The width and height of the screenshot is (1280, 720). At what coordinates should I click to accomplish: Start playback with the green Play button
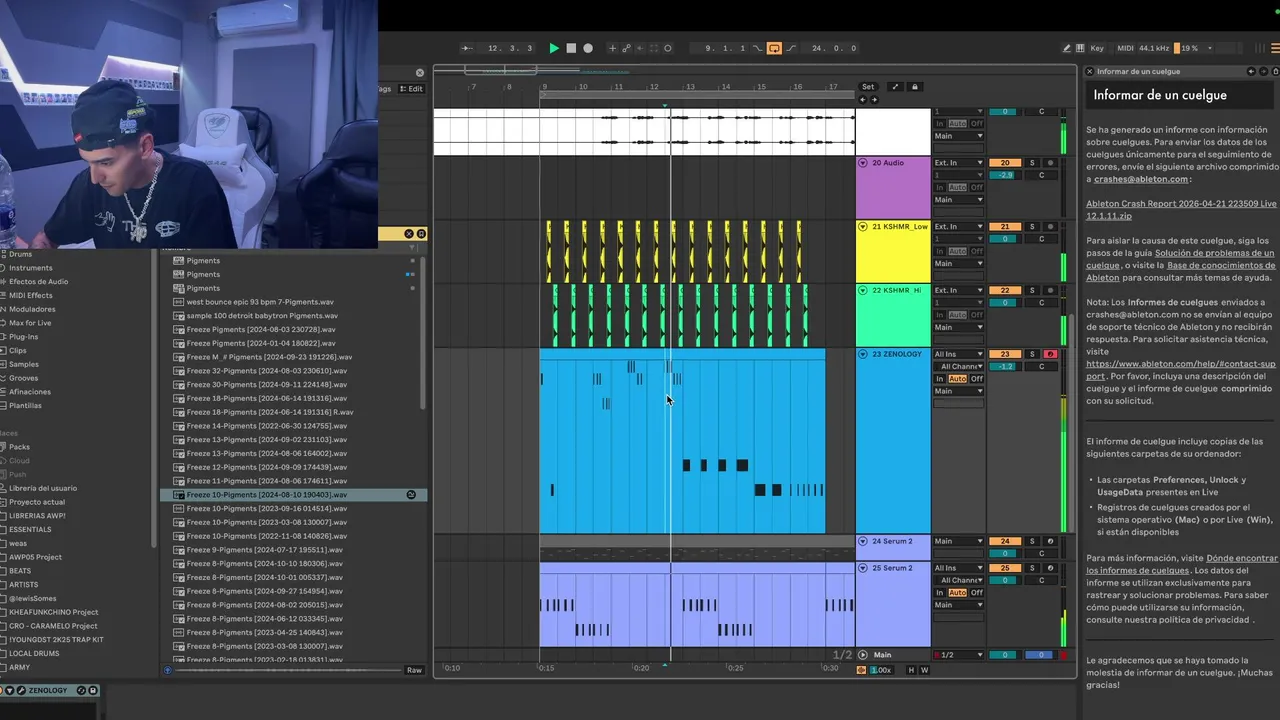554,48
